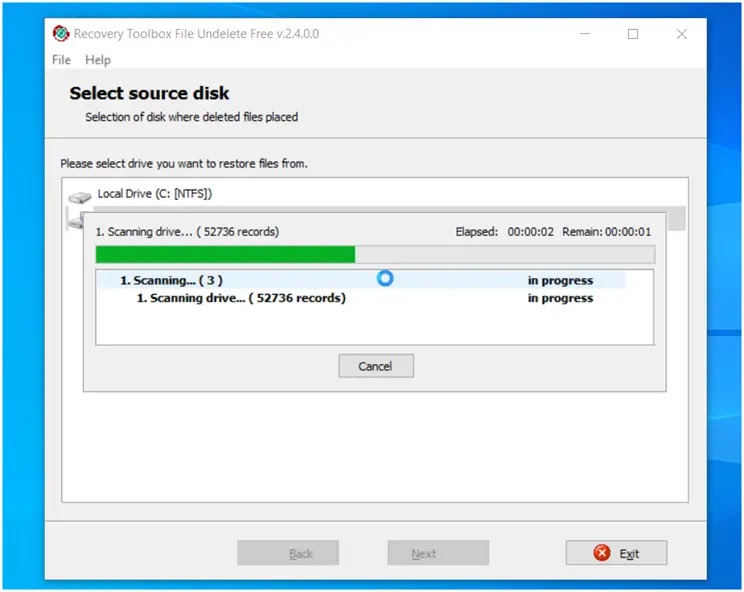The height and width of the screenshot is (592, 744).
Task: Click the Remain time value 00:00:01
Action: pyautogui.click(x=628, y=231)
